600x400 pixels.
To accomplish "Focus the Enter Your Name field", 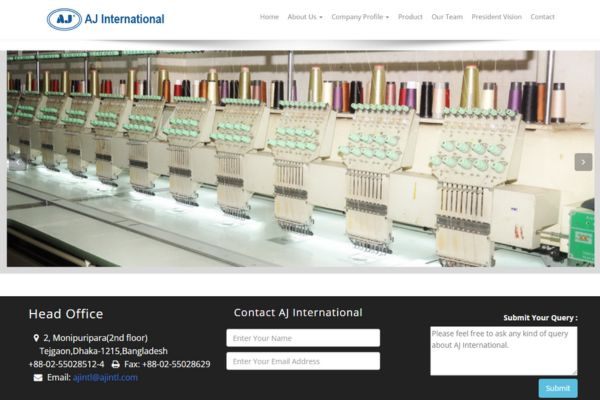I will pyautogui.click(x=303, y=338).
